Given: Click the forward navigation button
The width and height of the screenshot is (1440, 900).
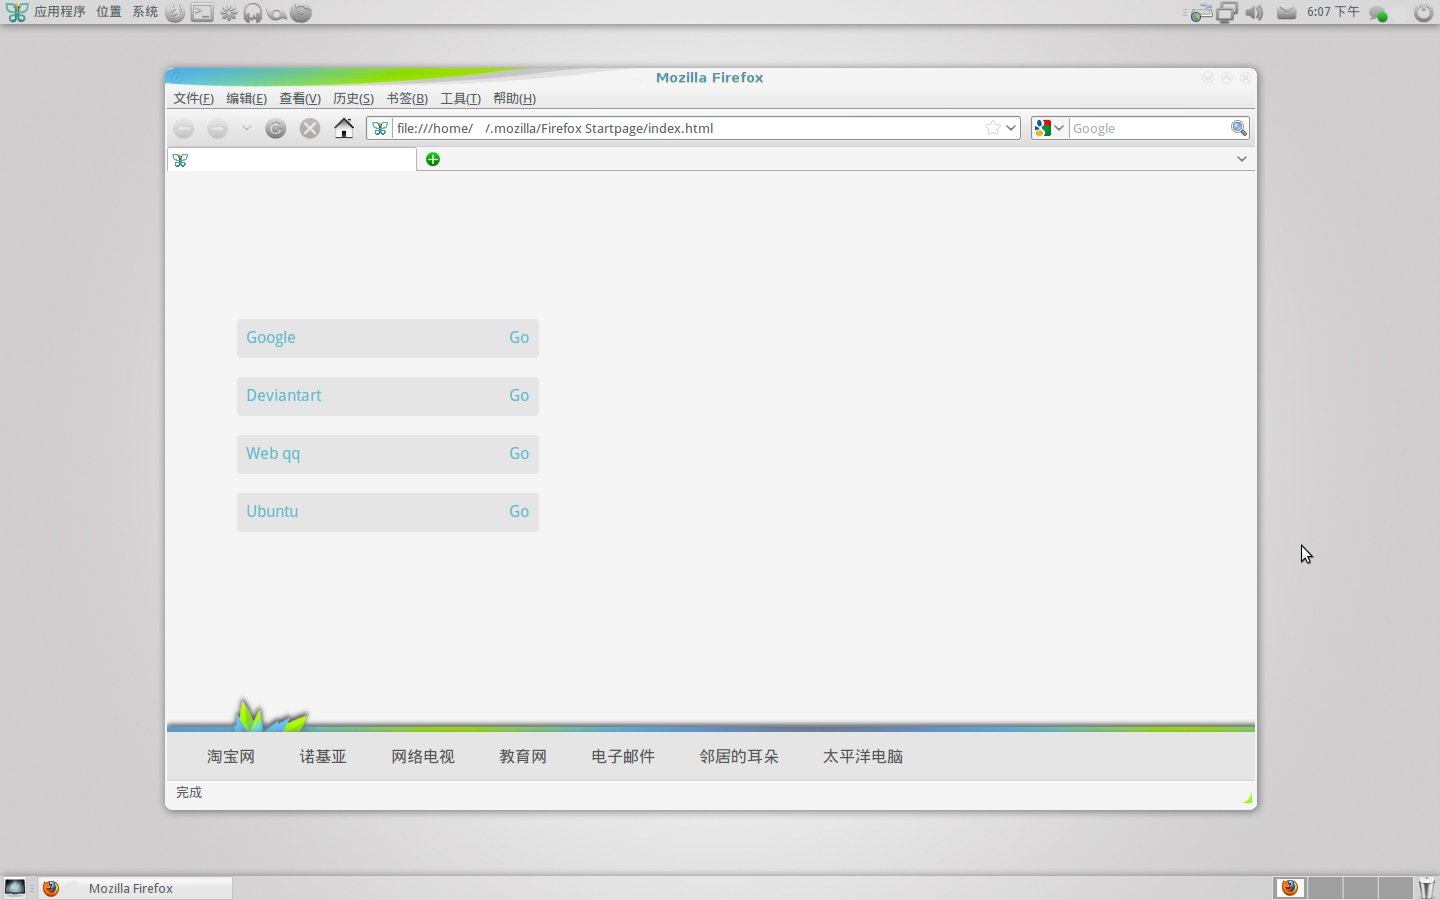Looking at the screenshot, I should 217,128.
